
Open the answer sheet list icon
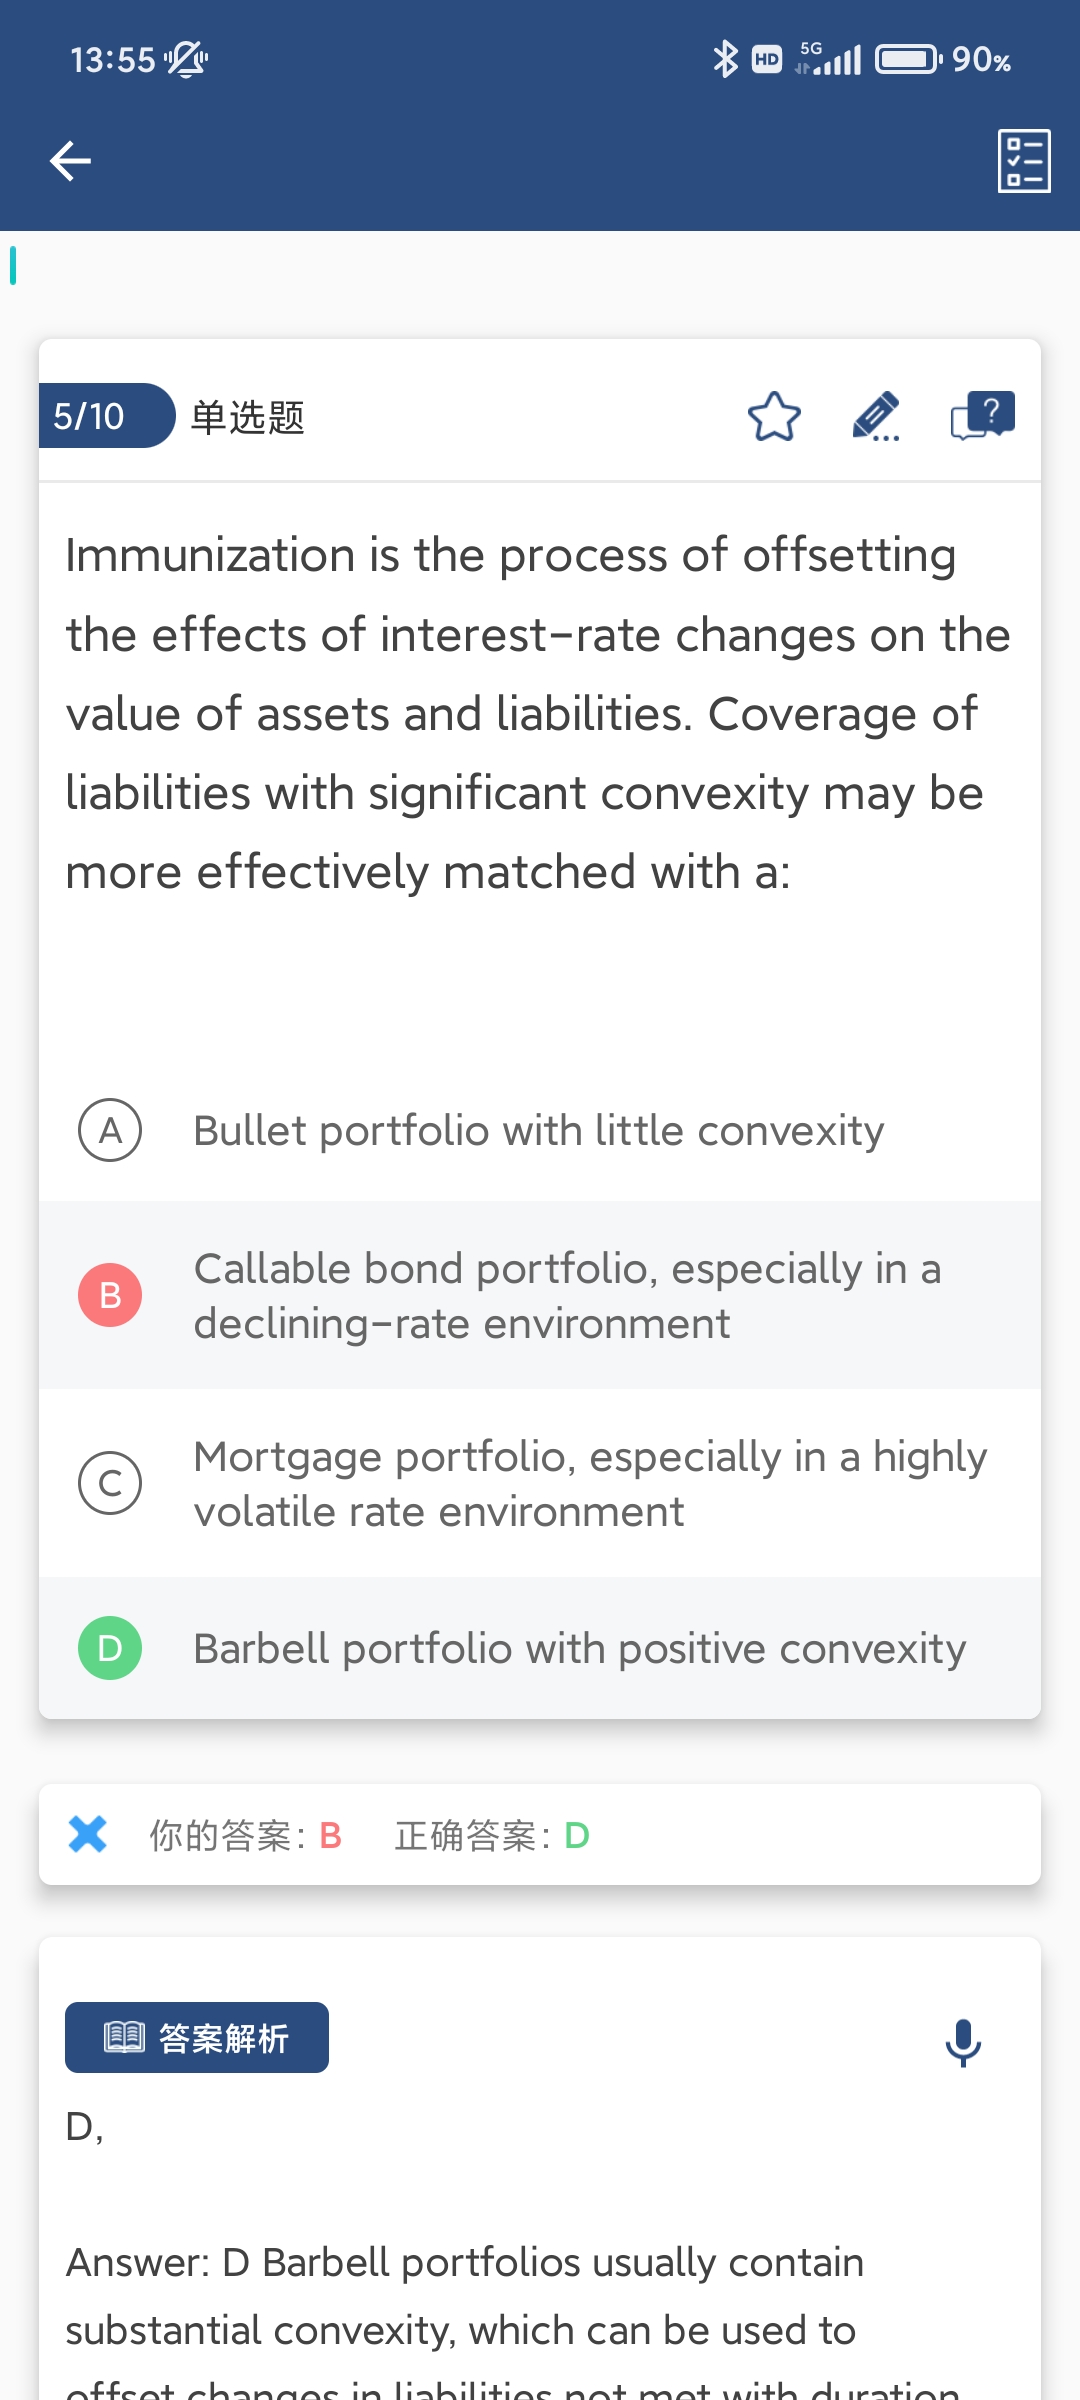1024,161
